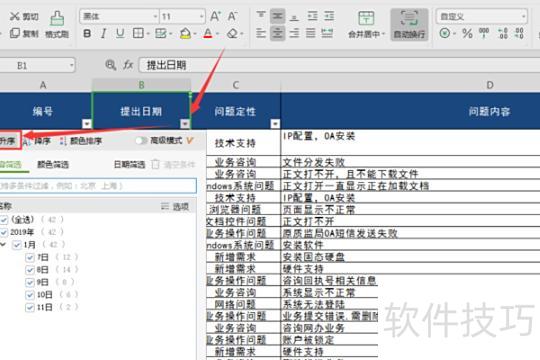Click the distributed alignment icon

(x=327, y=33)
